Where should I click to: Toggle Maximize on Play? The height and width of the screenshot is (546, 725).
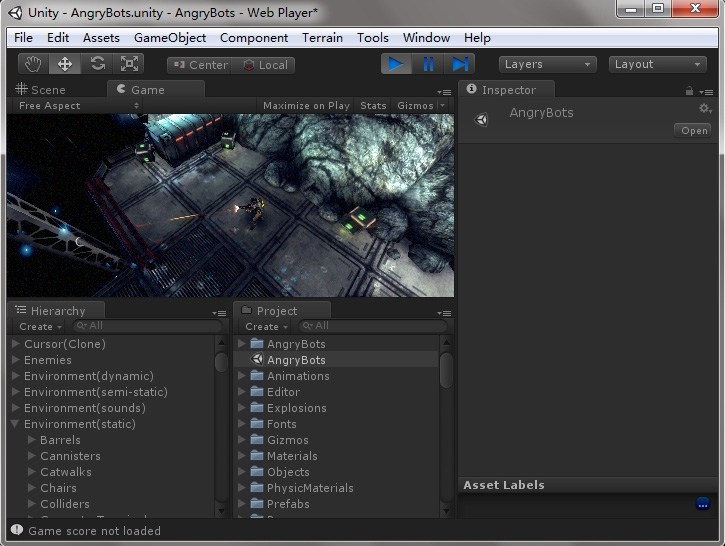click(306, 106)
